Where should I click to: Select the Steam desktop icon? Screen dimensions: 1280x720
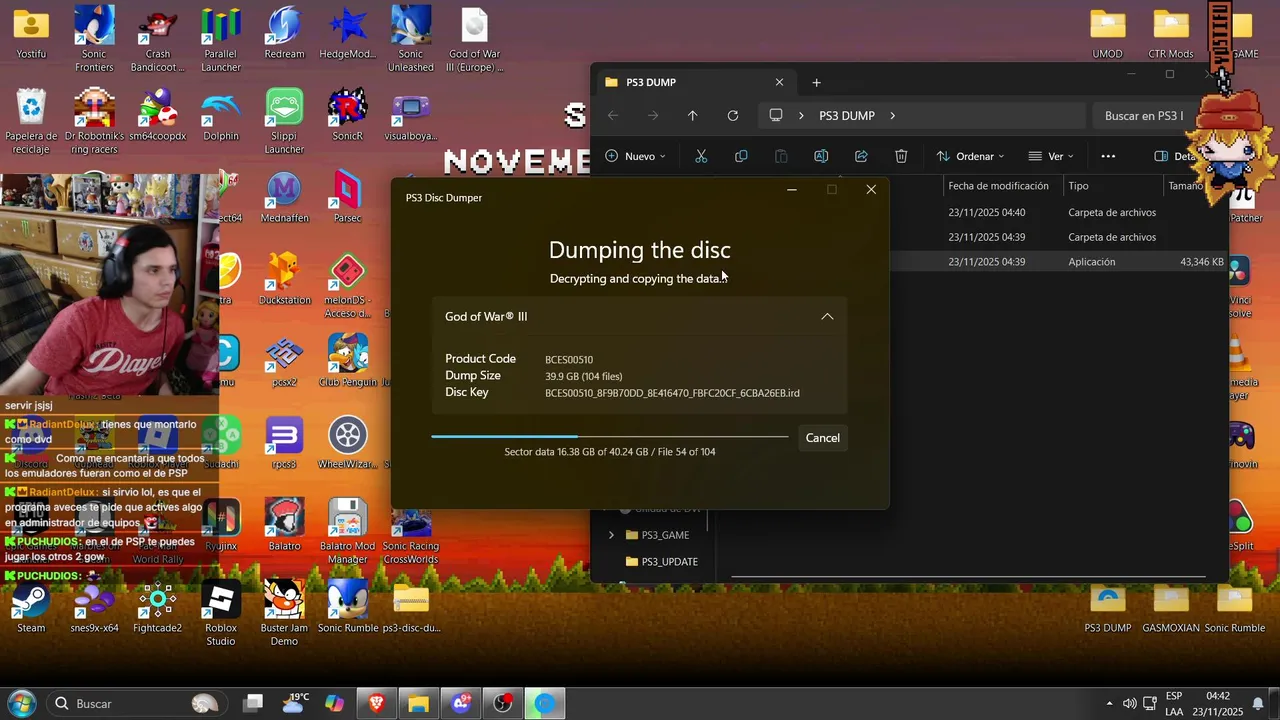tap(31, 607)
